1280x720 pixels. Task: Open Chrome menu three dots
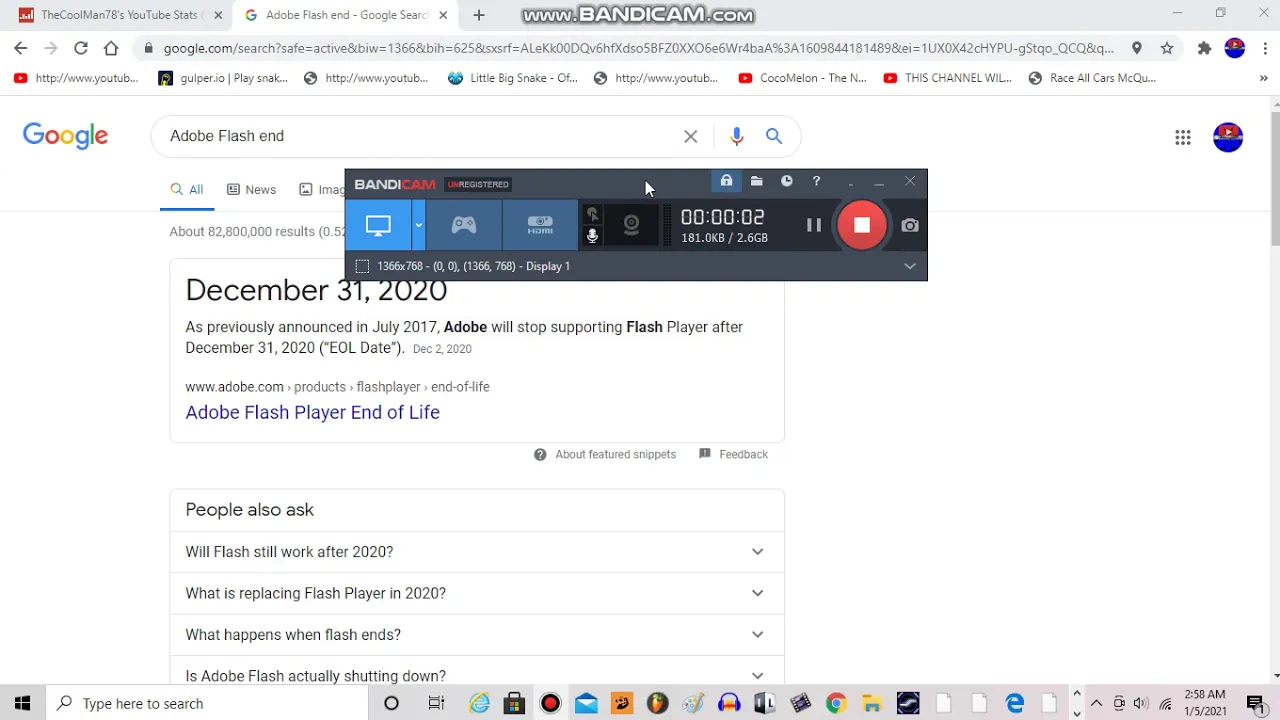tap(1265, 48)
